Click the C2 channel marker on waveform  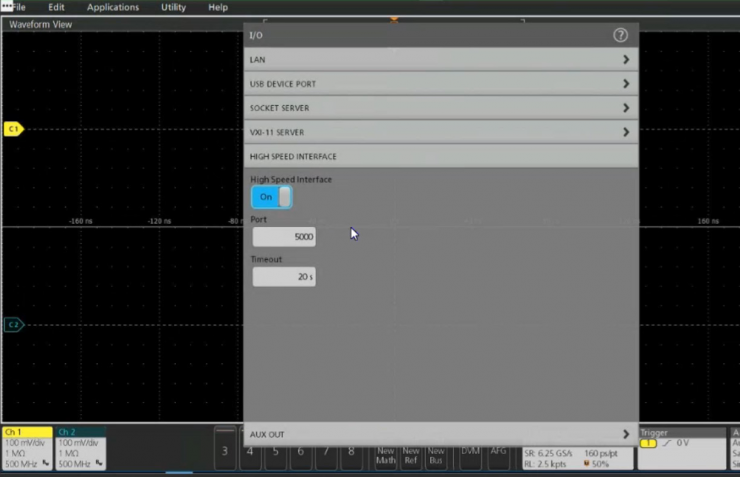click(x=13, y=325)
